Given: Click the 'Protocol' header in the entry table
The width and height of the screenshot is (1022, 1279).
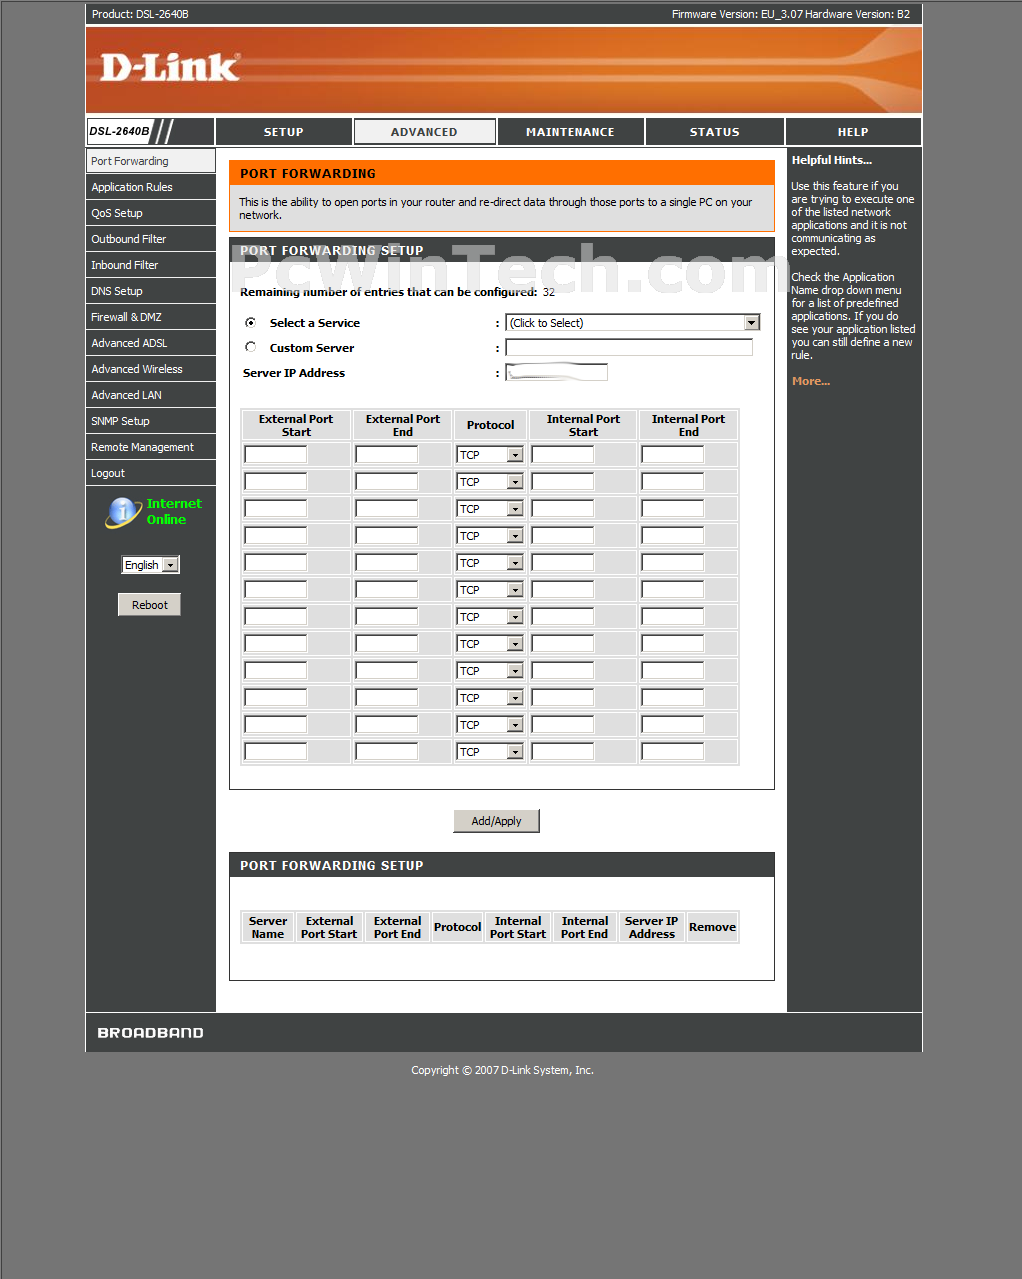Looking at the screenshot, I should coord(490,425).
